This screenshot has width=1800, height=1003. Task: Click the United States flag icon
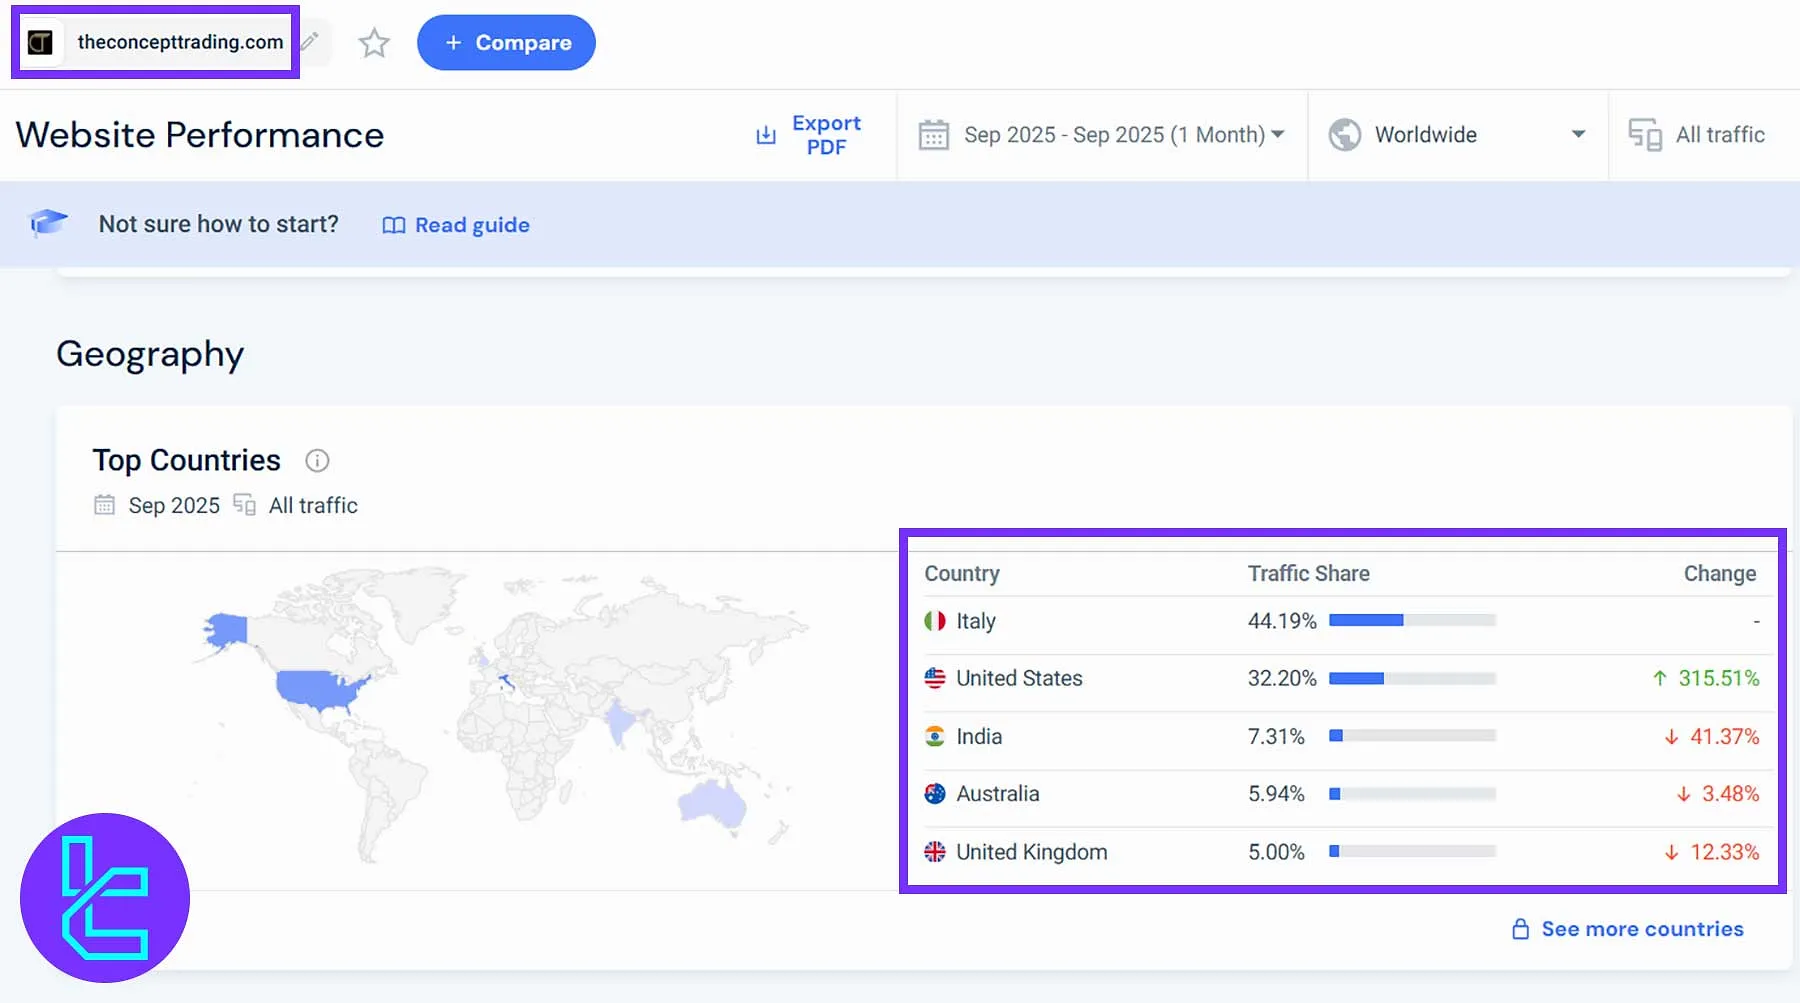coord(934,678)
